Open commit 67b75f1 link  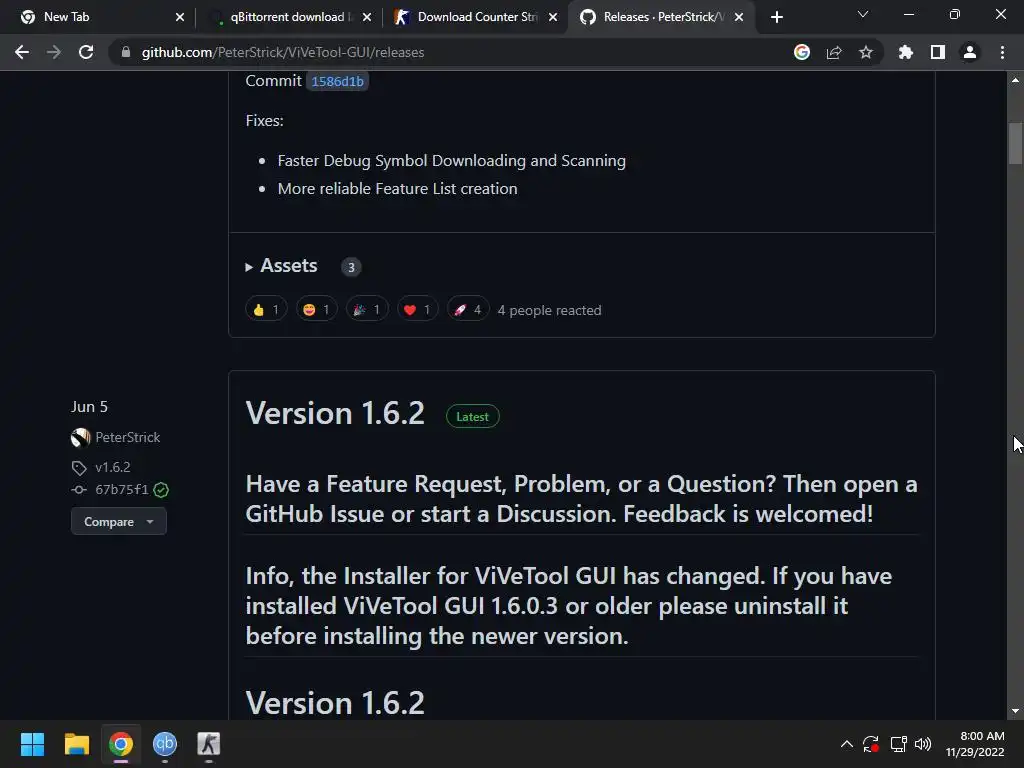point(121,489)
